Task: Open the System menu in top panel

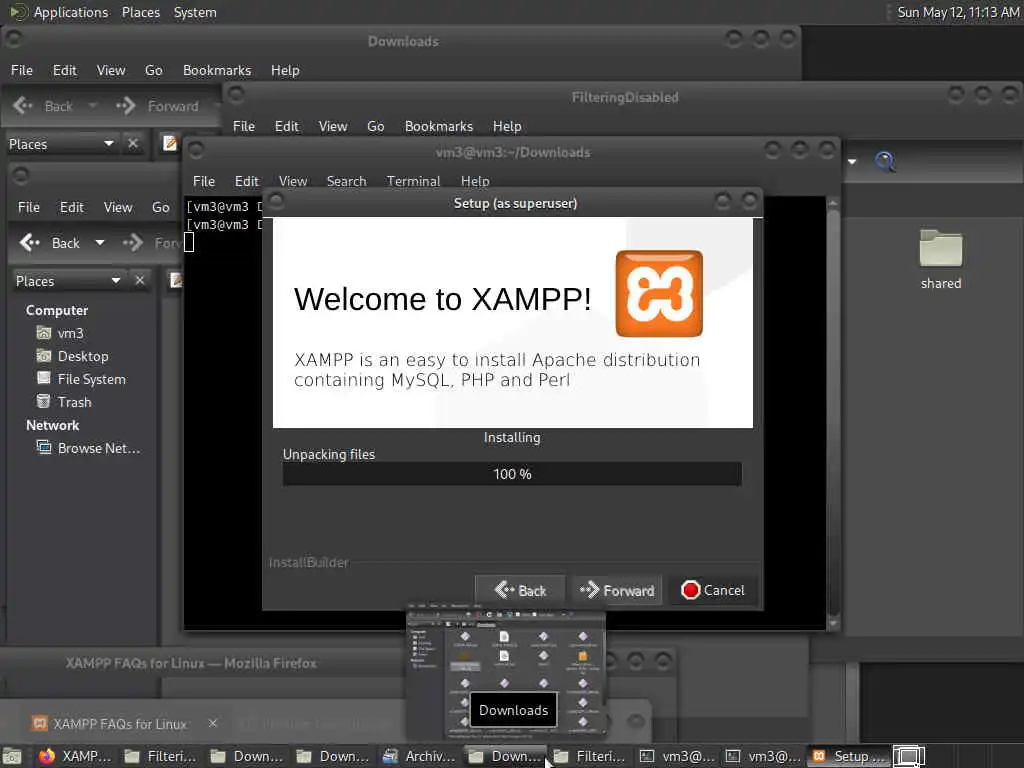Action: tap(195, 12)
